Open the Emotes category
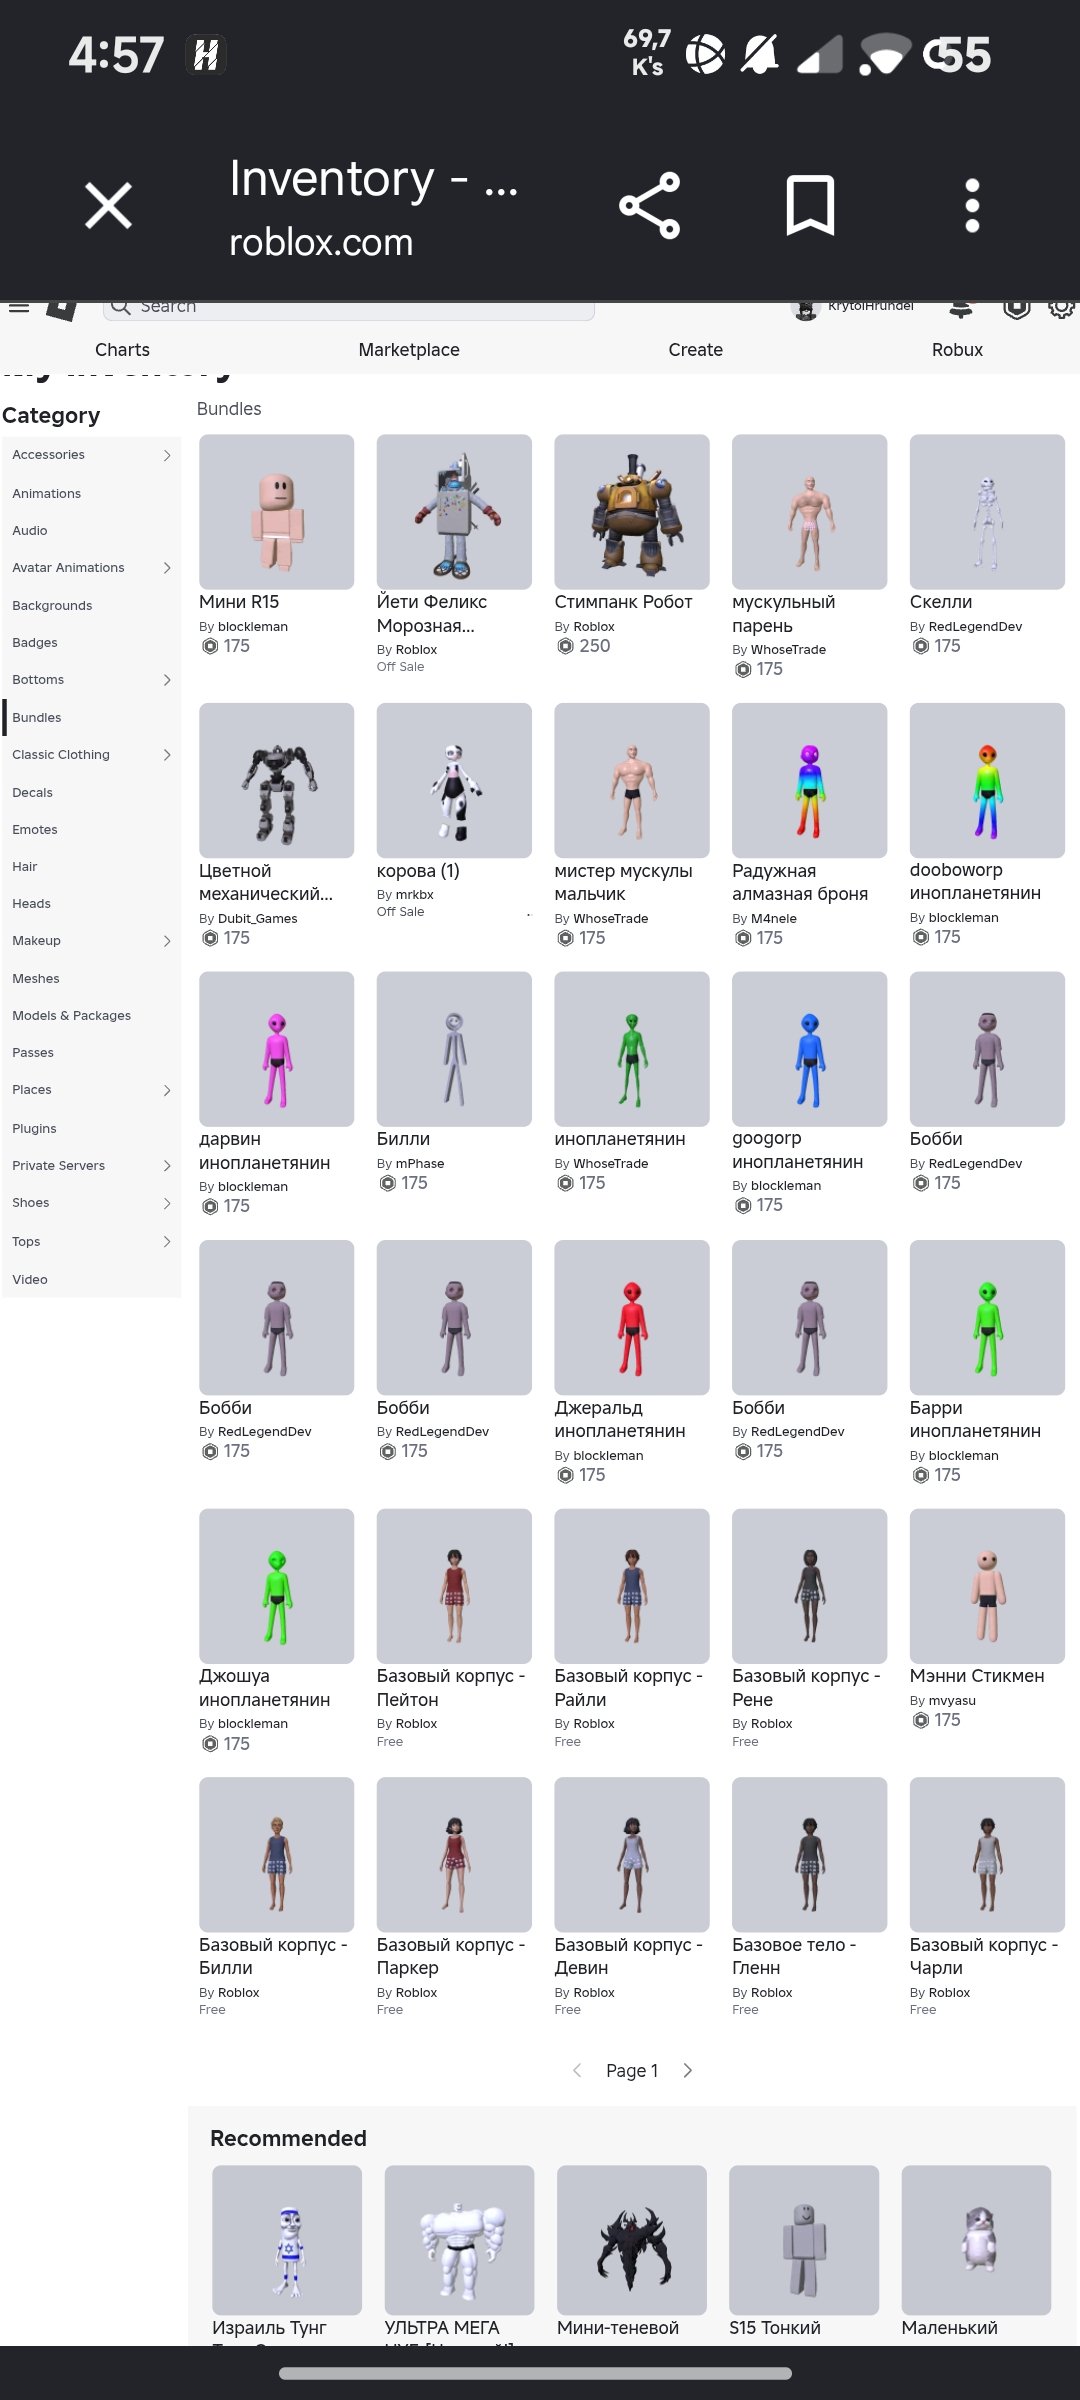 click(35, 830)
